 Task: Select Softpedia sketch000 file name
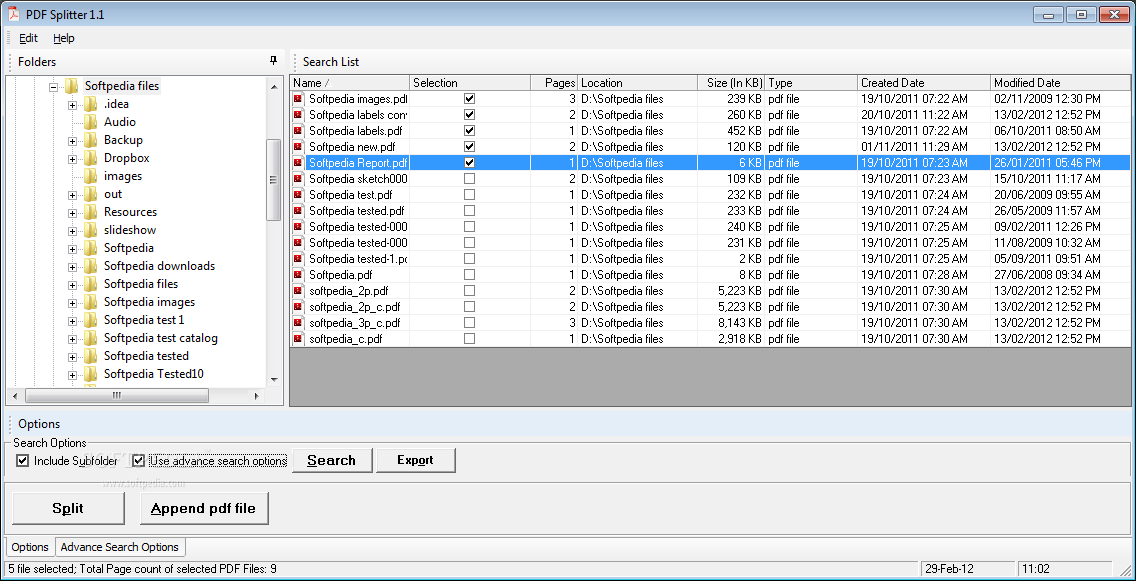tap(358, 178)
